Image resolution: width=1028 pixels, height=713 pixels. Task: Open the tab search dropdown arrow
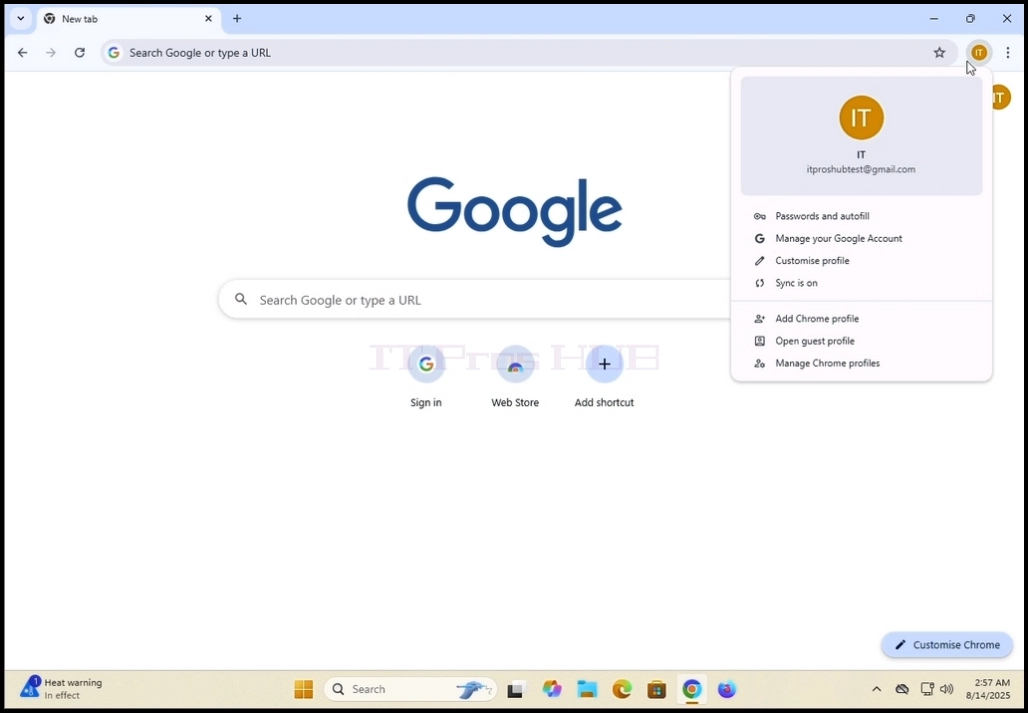(20, 18)
